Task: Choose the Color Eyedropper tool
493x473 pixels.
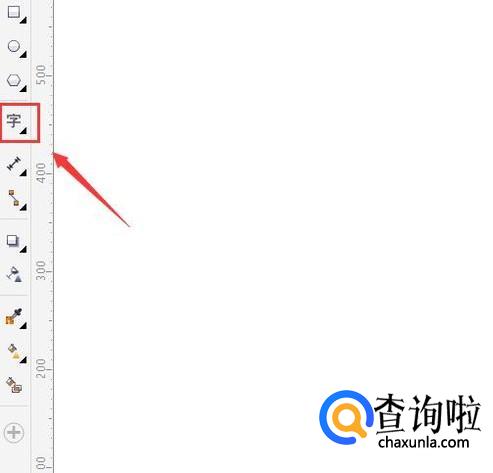Action: tap(14, 316)
